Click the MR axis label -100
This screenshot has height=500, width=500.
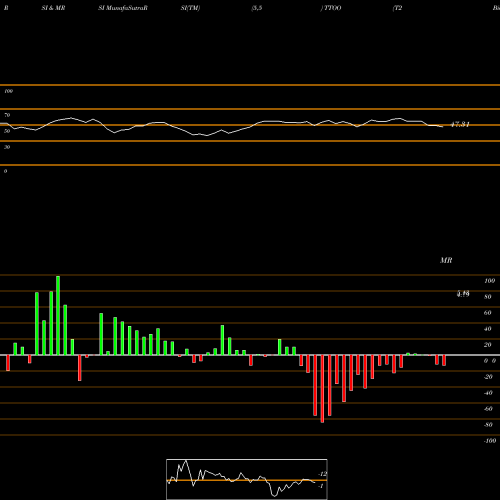point(490,441)
